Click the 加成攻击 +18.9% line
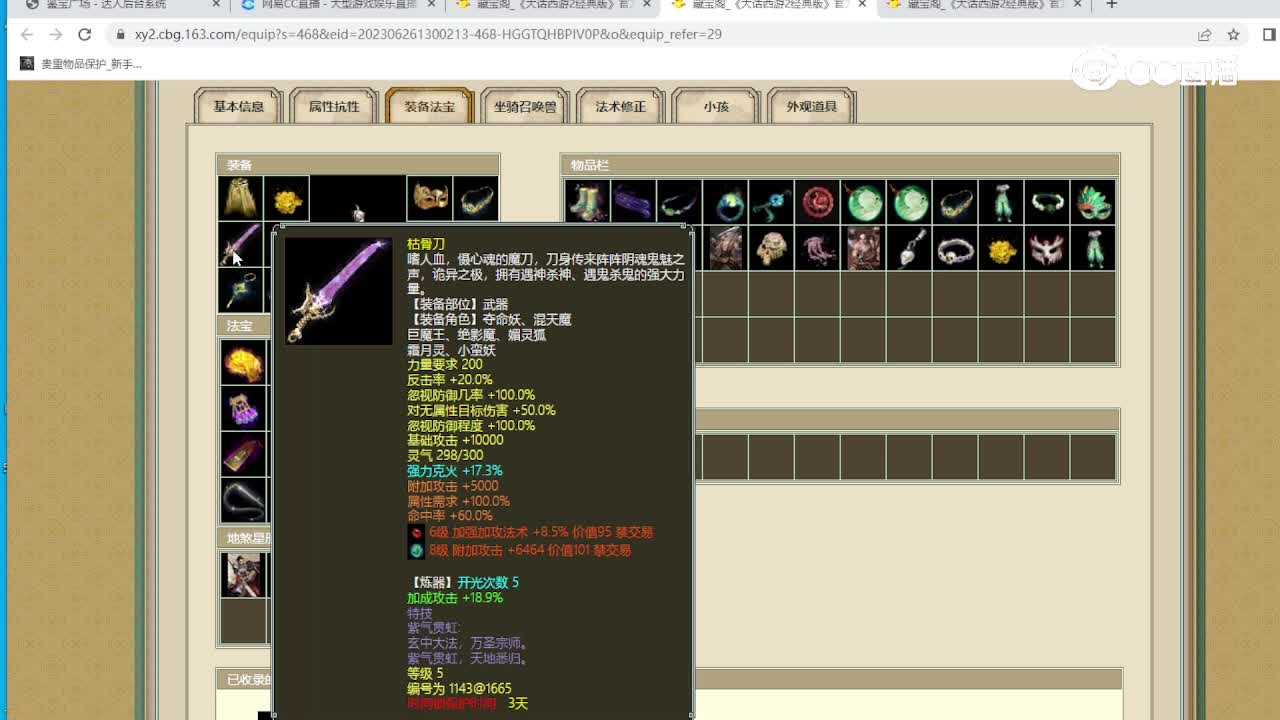Image resolution: width=1280 pixels, height=720 pixels. point(455,598)
